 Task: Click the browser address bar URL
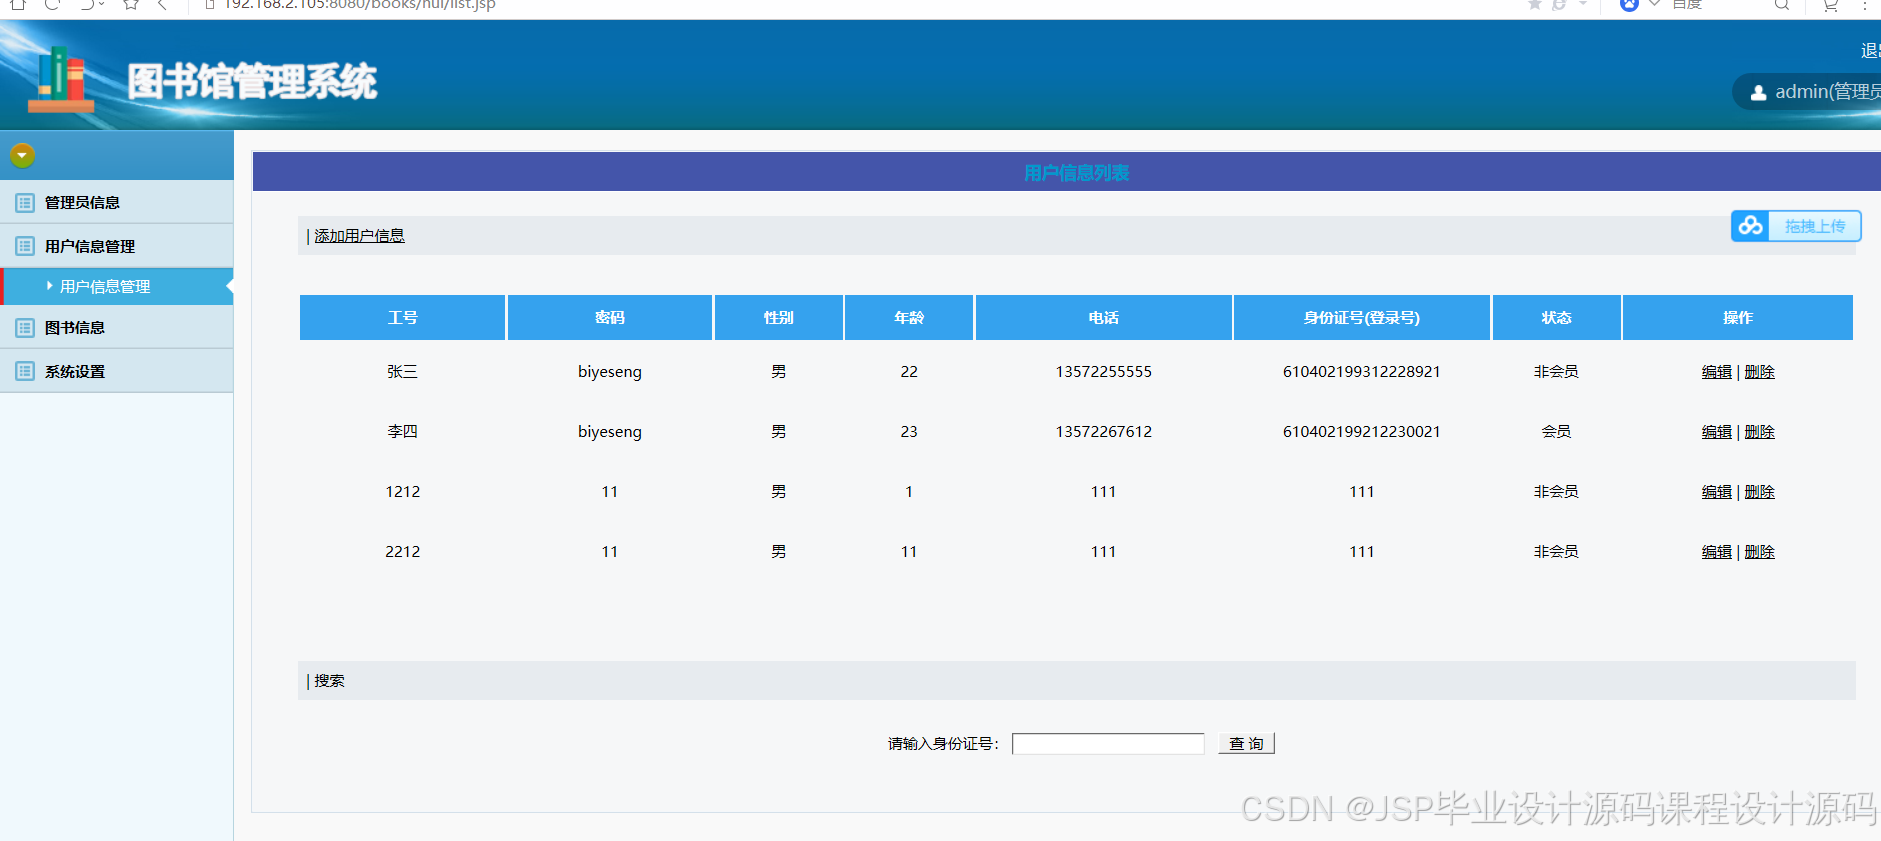(x=359, y=5)
